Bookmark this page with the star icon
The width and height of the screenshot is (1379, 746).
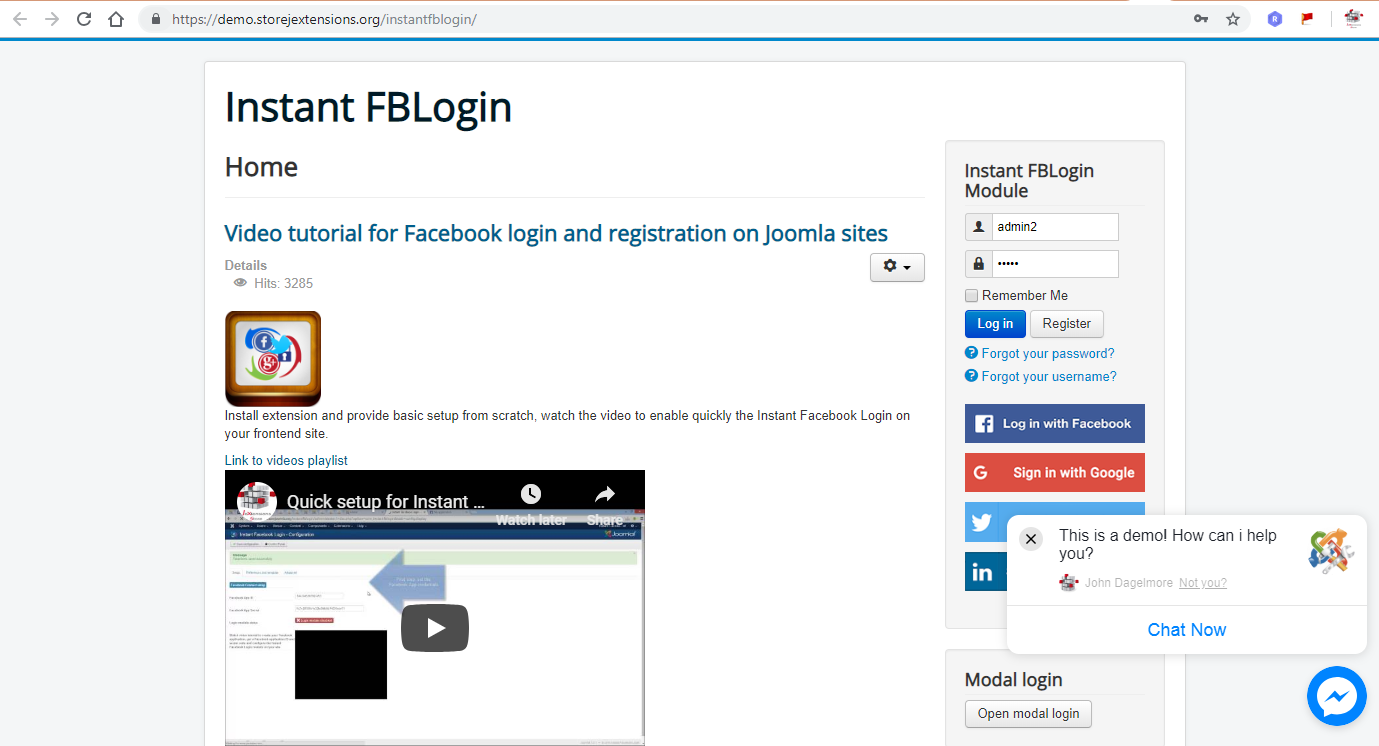(x=1233, y=19)
